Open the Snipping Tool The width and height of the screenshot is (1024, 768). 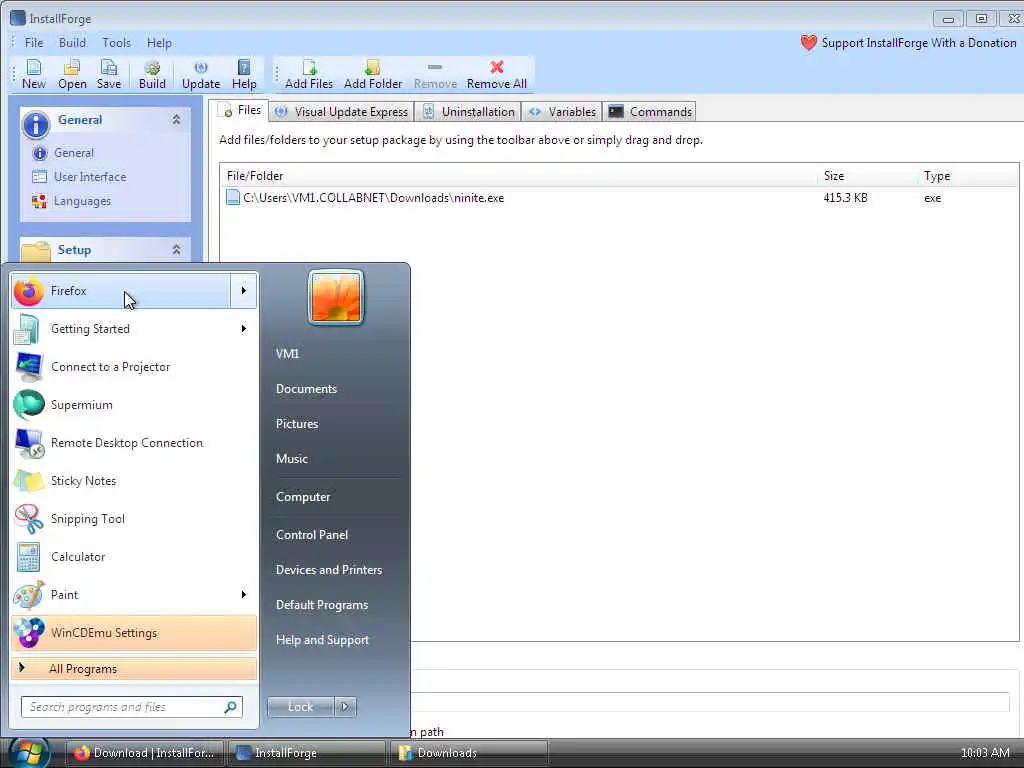tap(134, 519)
